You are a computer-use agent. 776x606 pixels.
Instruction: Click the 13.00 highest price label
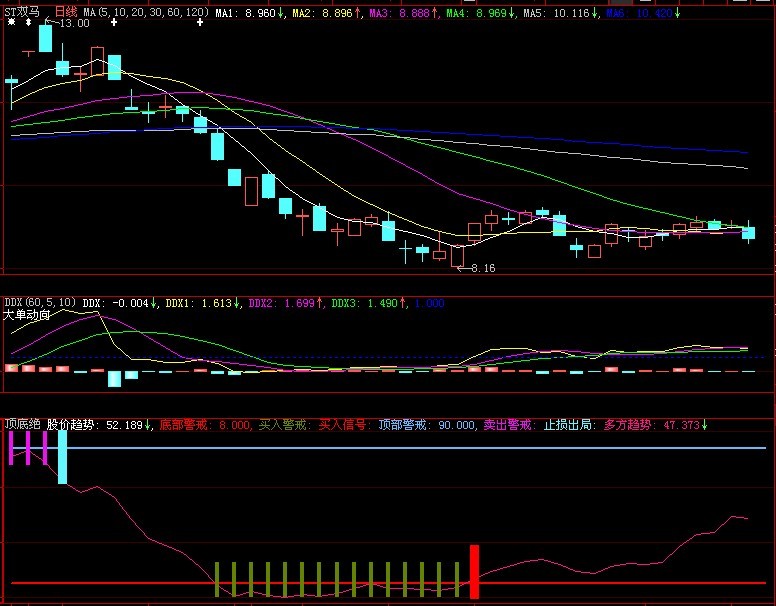[x=72, y=23]
